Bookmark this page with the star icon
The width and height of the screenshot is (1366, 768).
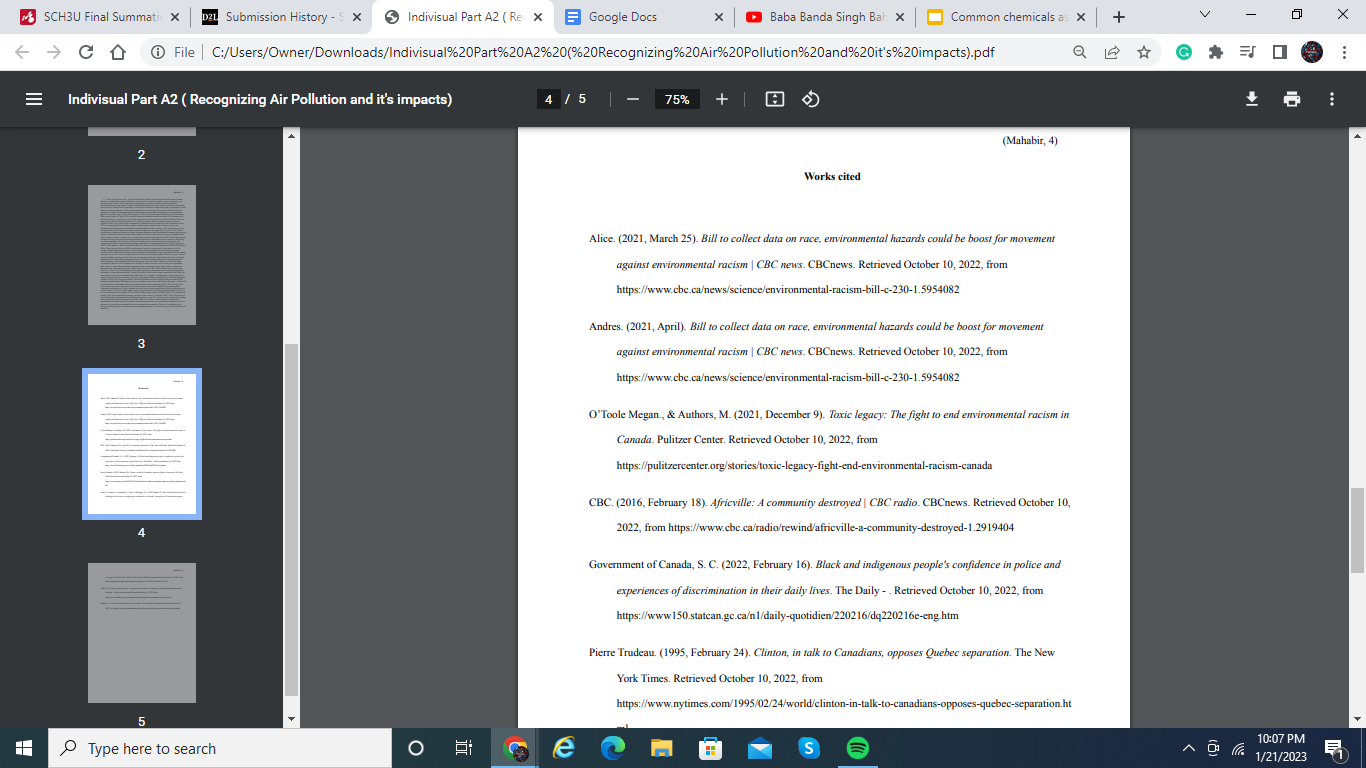[1144, 52]
